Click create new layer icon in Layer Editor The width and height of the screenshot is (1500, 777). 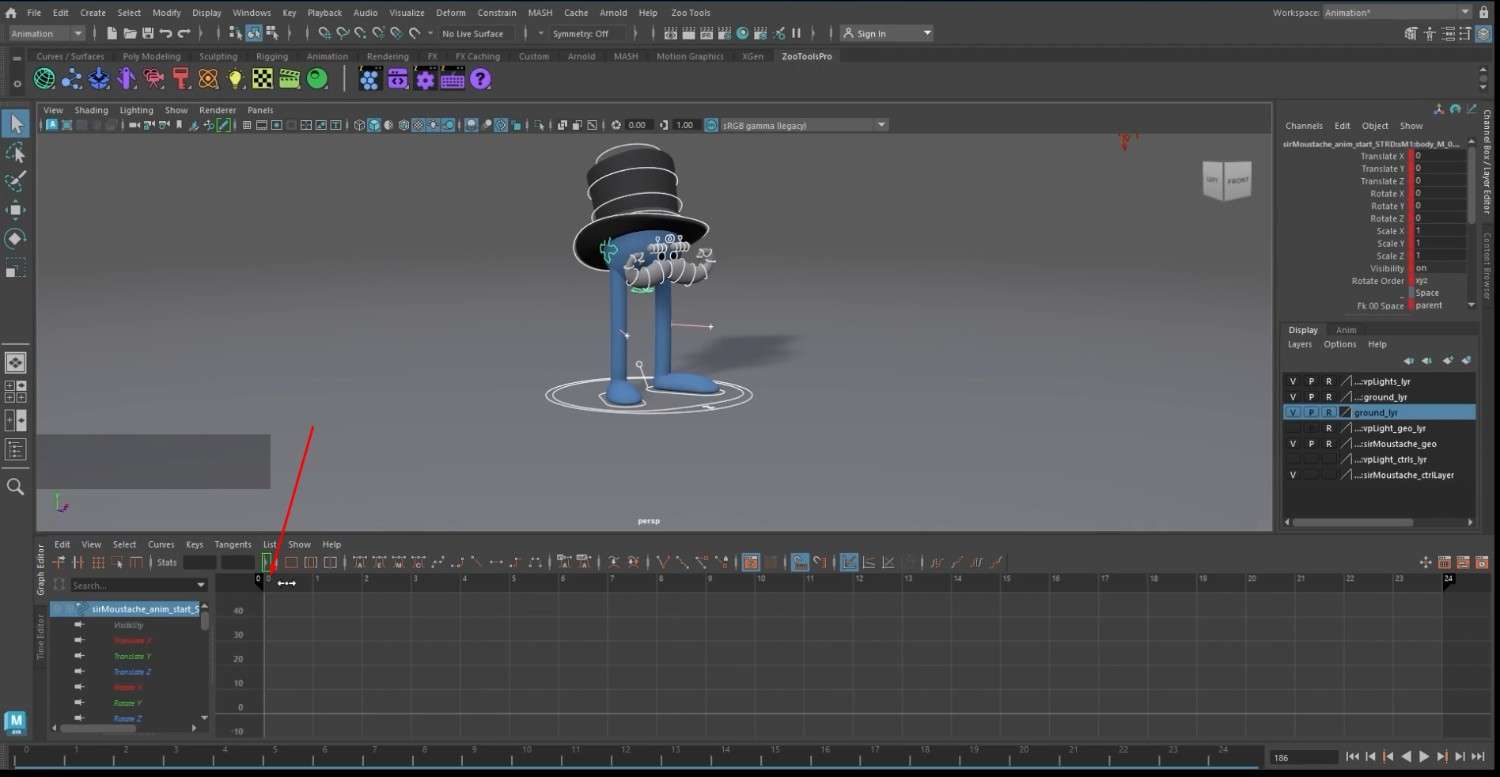[x=1447, y=360]
